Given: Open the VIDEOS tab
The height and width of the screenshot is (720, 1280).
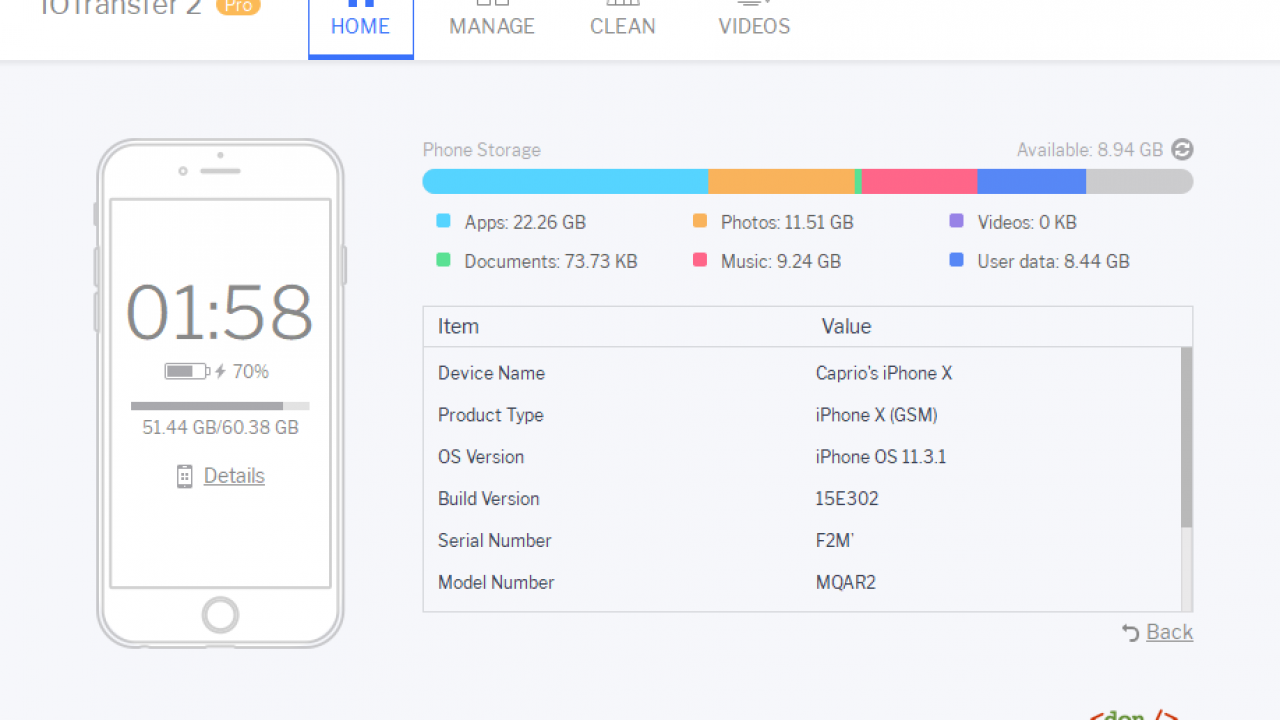Looking at the screenshot, I should (754, 27).
